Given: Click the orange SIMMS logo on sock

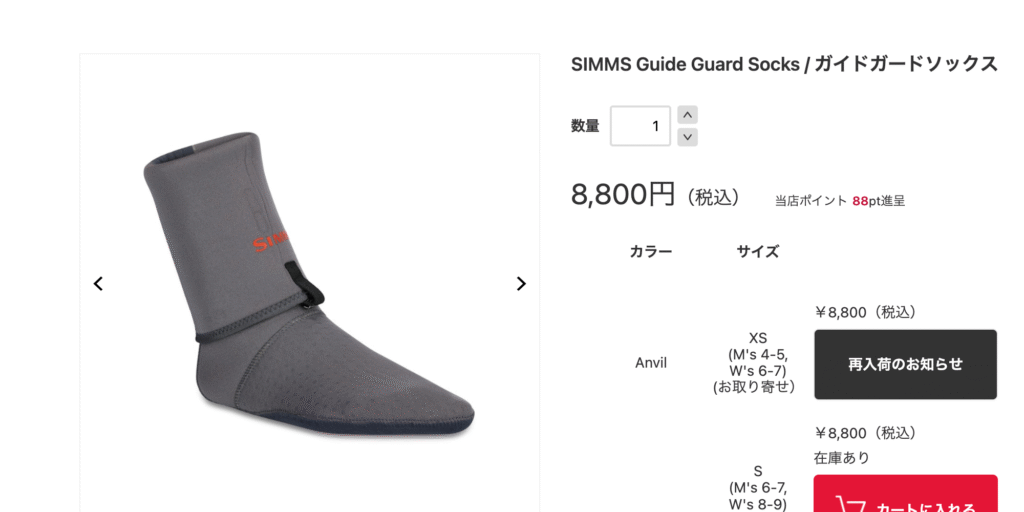Looking at the screenshot, I should click(272, 243).
